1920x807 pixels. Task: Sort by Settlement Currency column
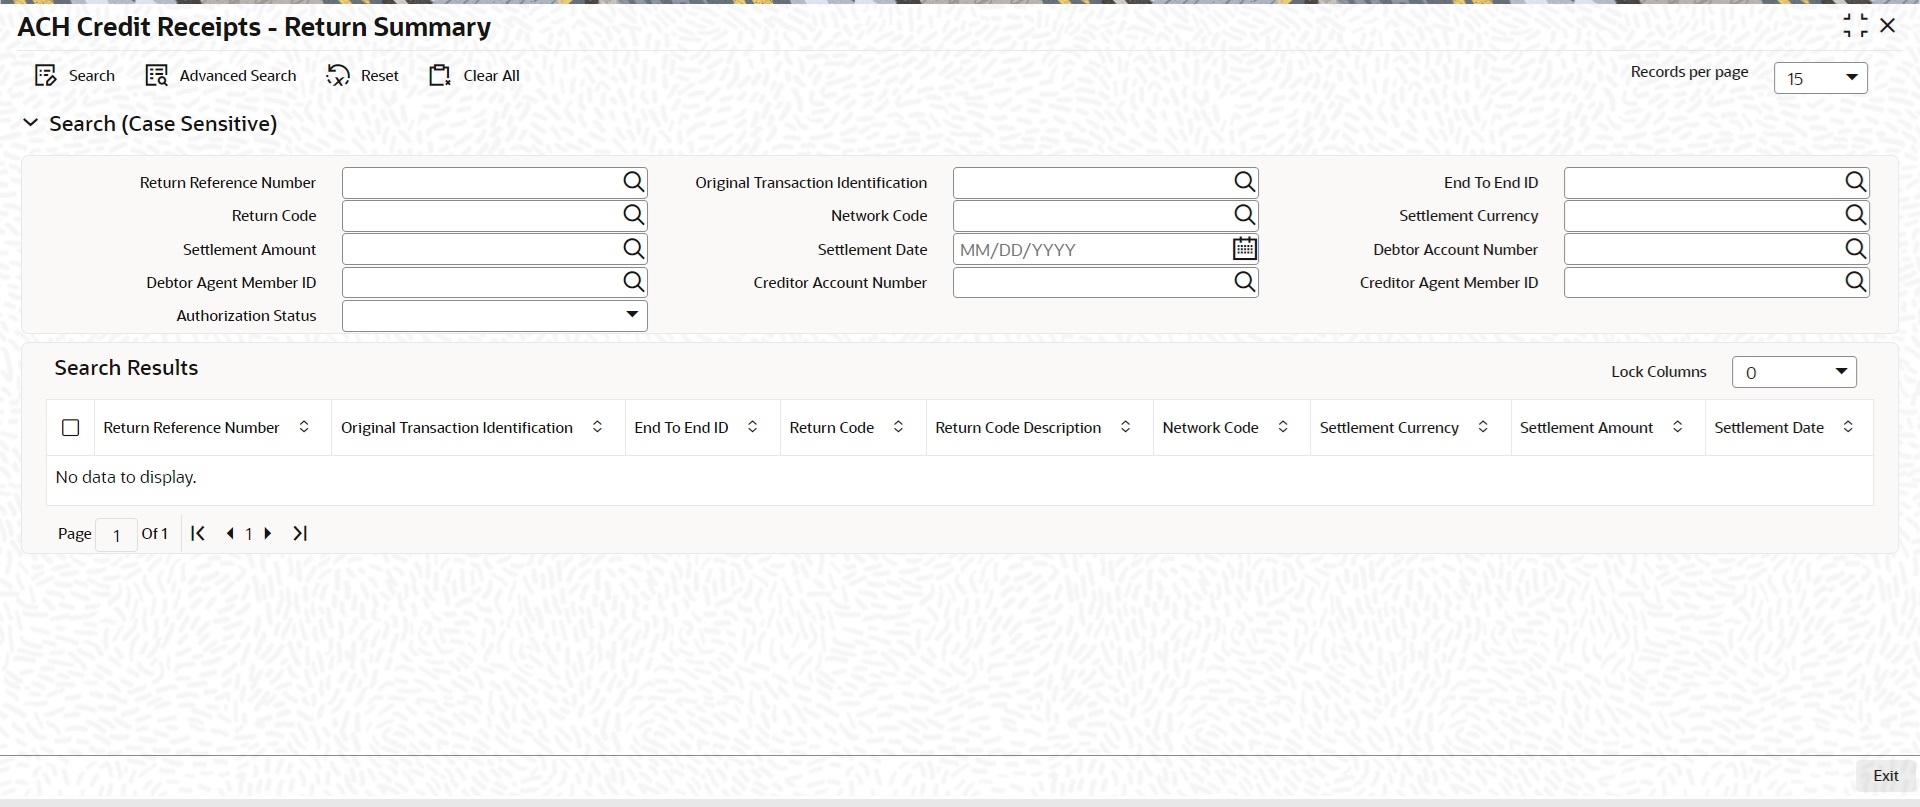pyautogui.click(x=1483, y=427)
